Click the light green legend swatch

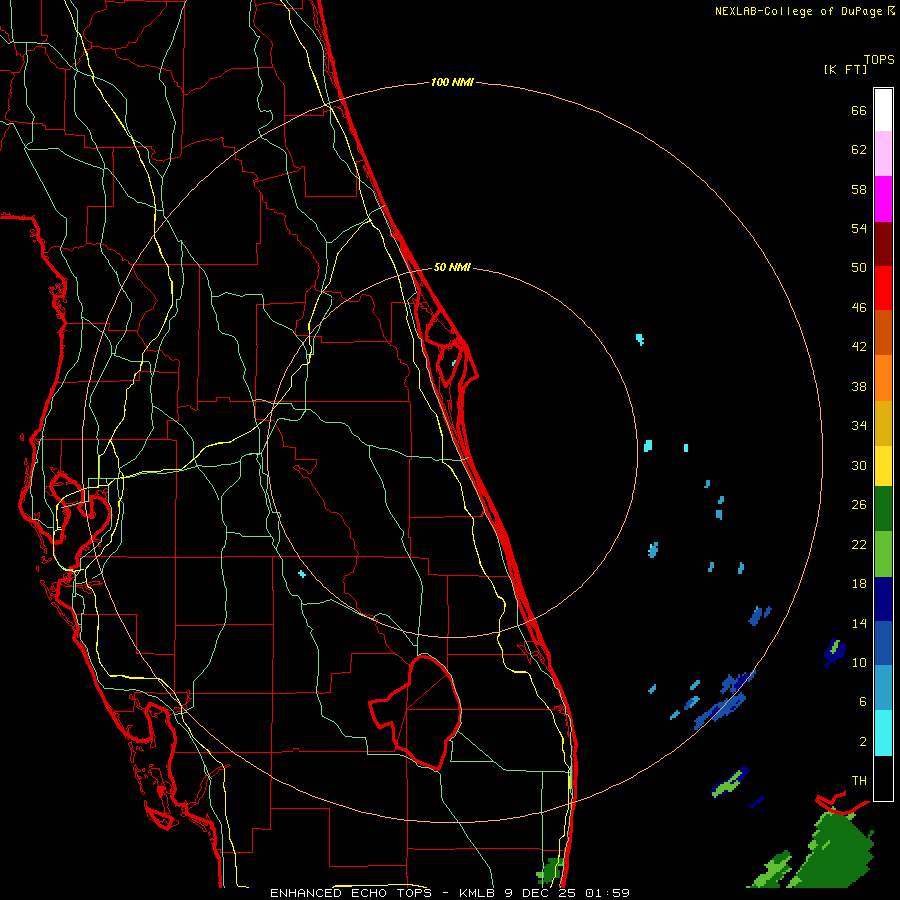click(x=883, y=554)
